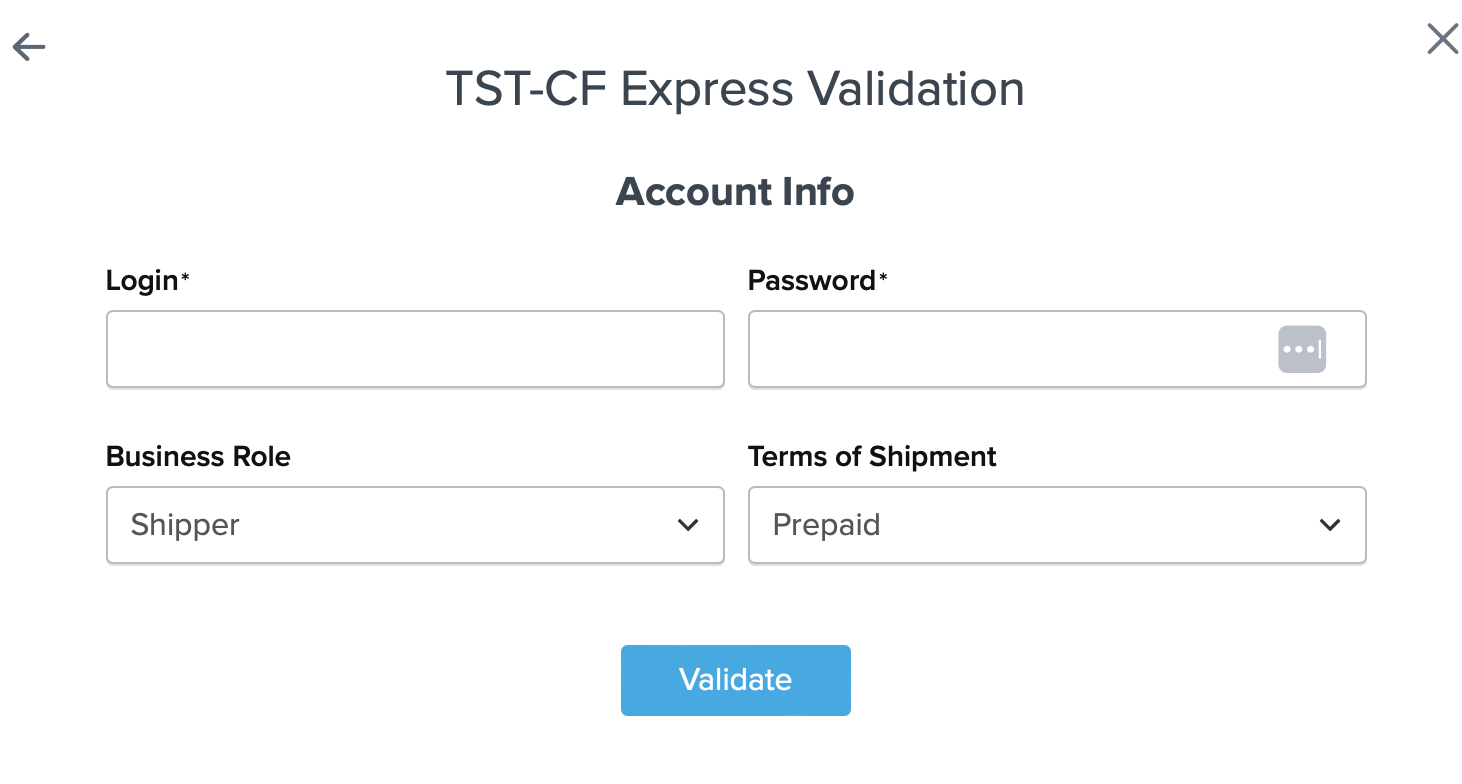Click the chevron arrow beside Prepaid
Screen dimensions: 1462x784
coord(1329,525)
